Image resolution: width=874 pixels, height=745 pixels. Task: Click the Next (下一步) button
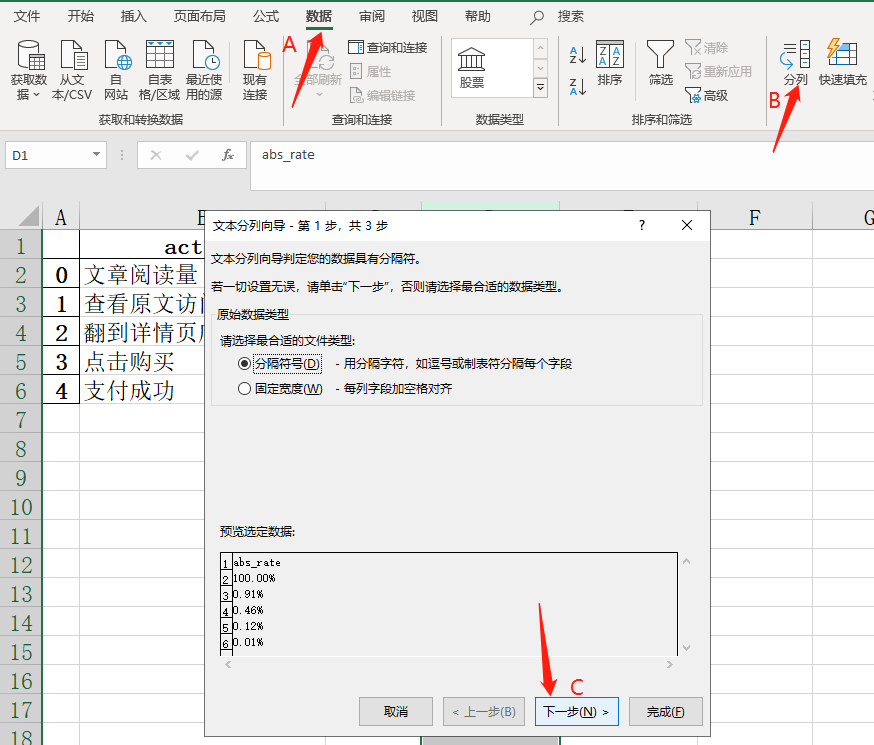pos(576,712)
